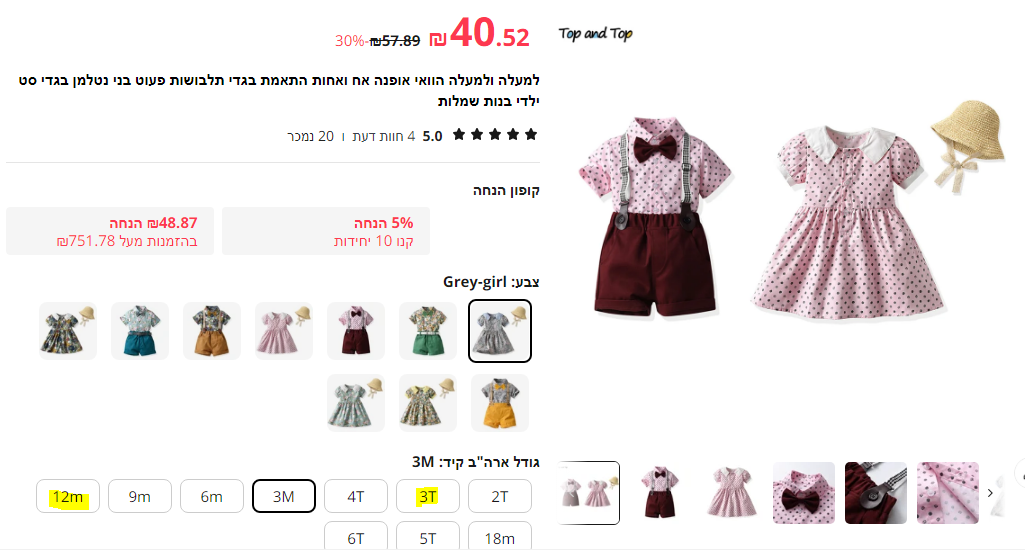Open the 4 reviews link
This screenshot has height=550, width=1025.
click(383, 136)
